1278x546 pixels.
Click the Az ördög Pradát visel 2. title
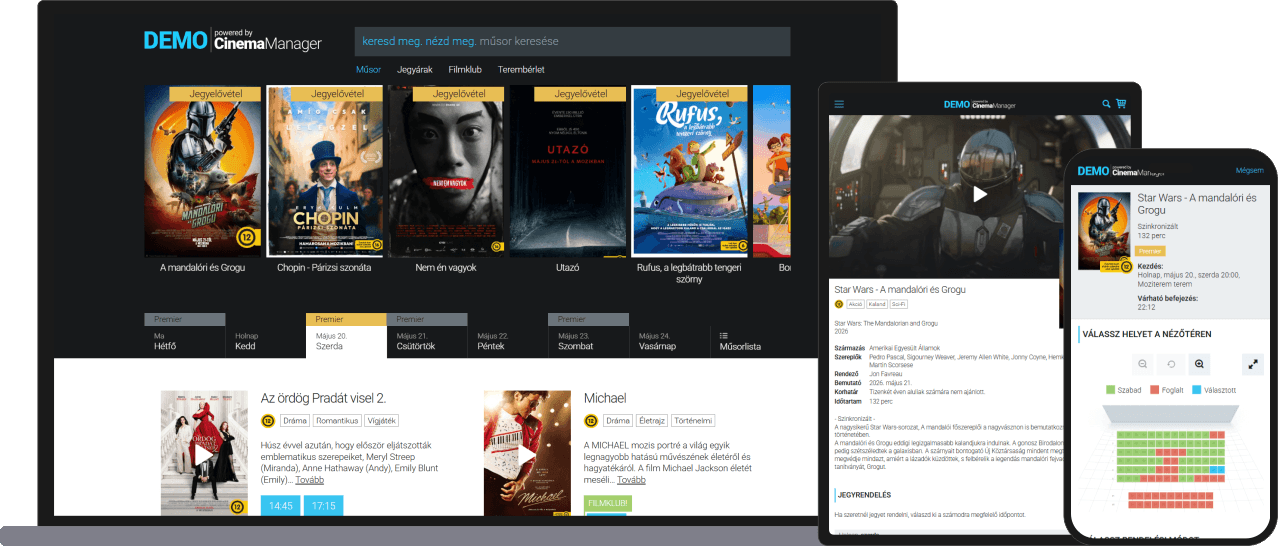(323, 398)
